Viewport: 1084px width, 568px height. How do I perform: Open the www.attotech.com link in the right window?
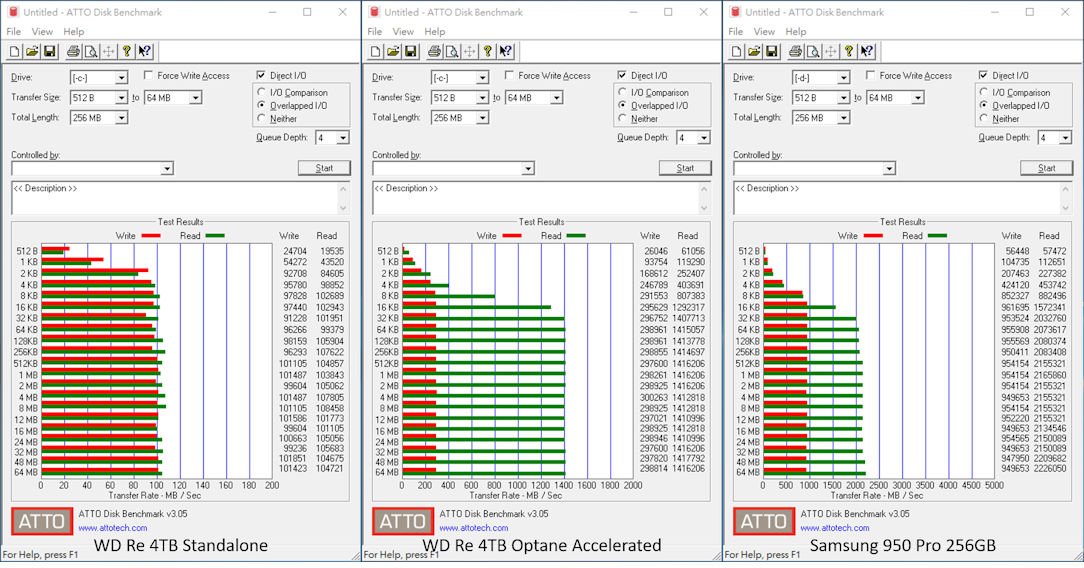pos(835,528)
